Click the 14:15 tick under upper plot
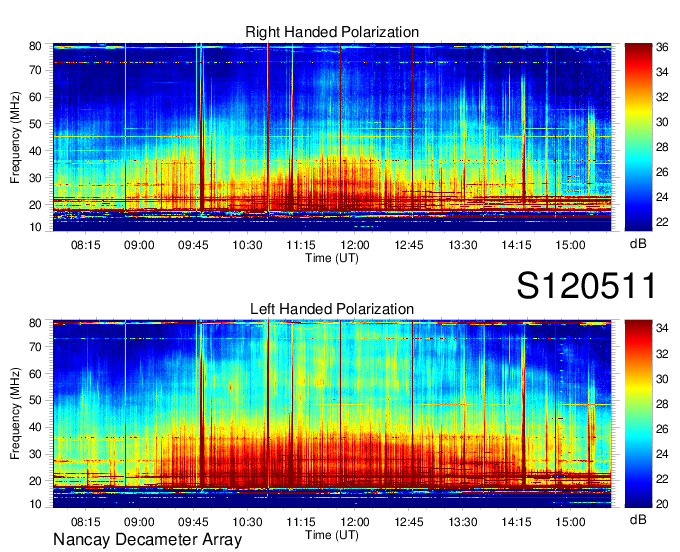Screen dimensions: 680x552 [x=517, y=245]
